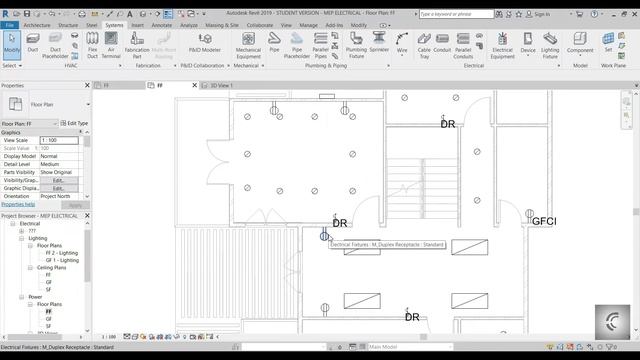Click Edit button for Visibility/Graphics

pos(59,180)
